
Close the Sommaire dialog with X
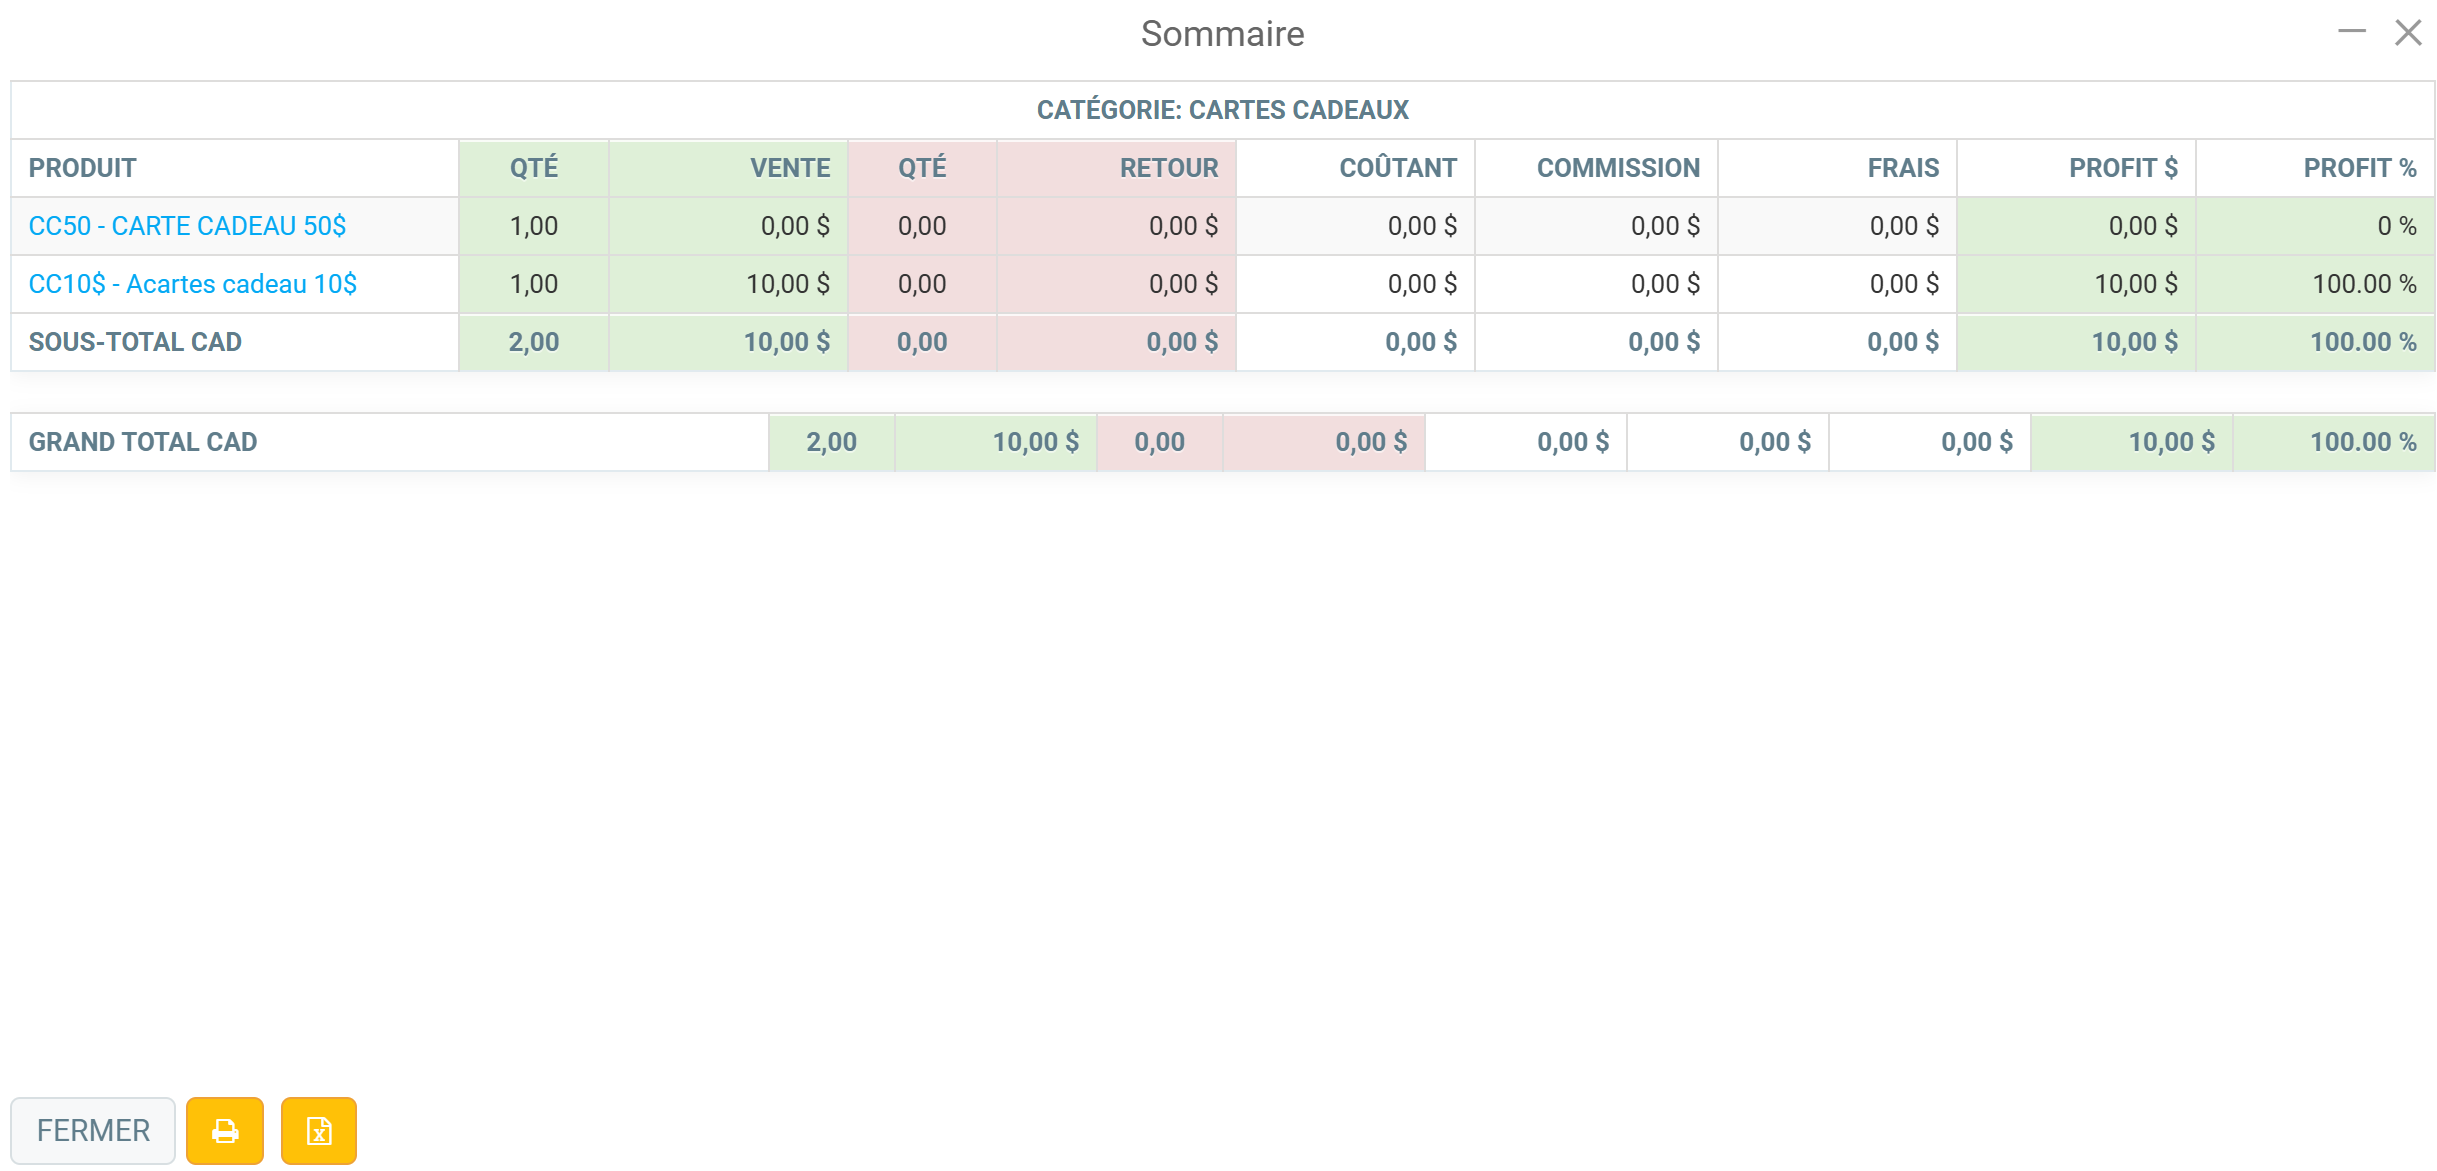tap(2408, 32)
